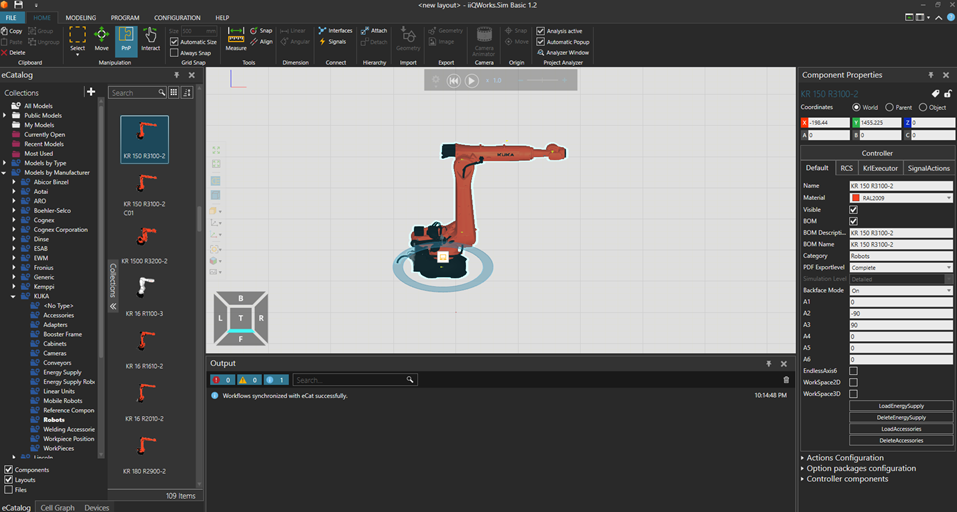Open the FILE menu
This screenshot has width=957, height=512.
tap(11, 18)
